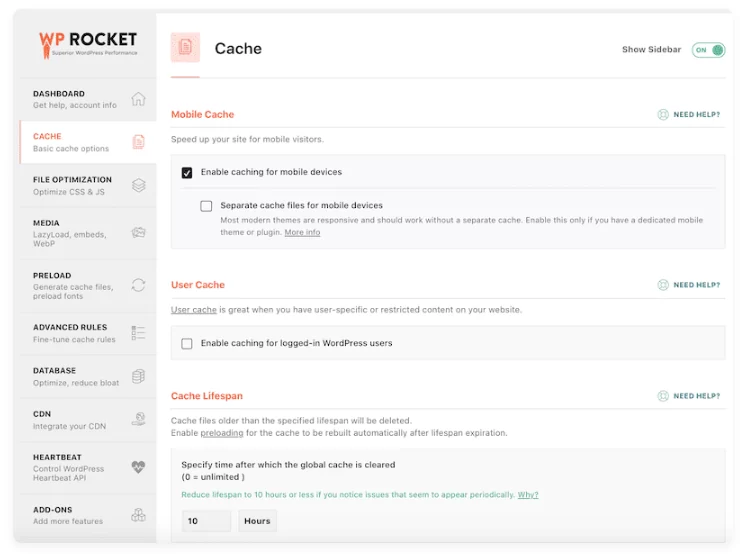747x554 pixels.
Task: Uncheck Enable caching for mobile devices
Action: 187,172
